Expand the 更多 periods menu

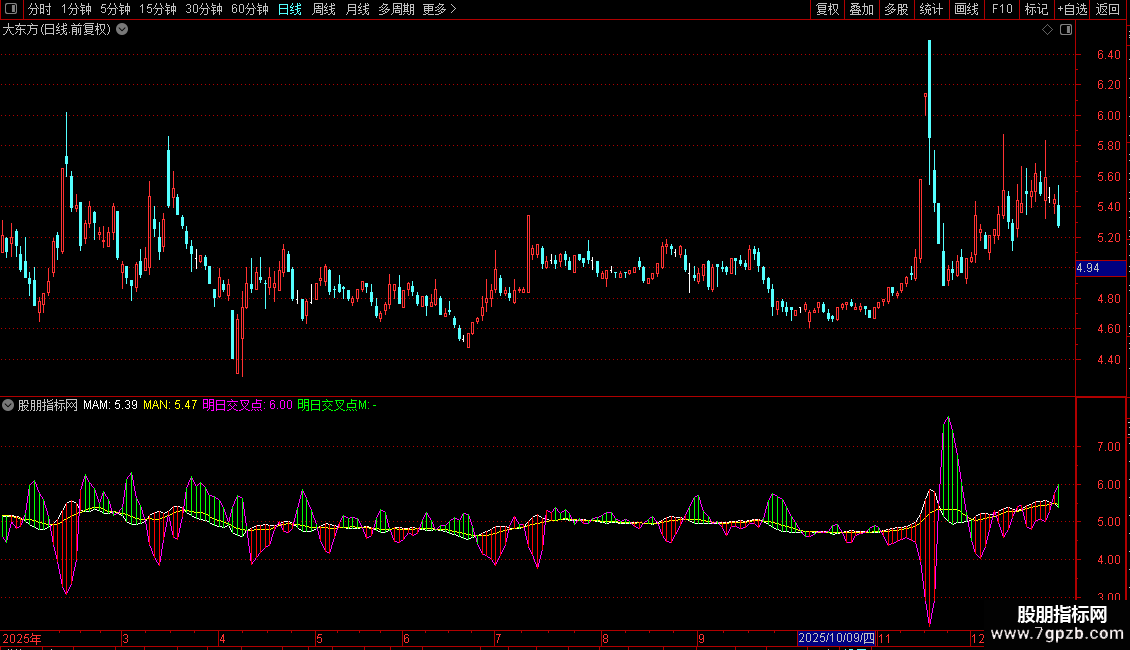[440, 9]
